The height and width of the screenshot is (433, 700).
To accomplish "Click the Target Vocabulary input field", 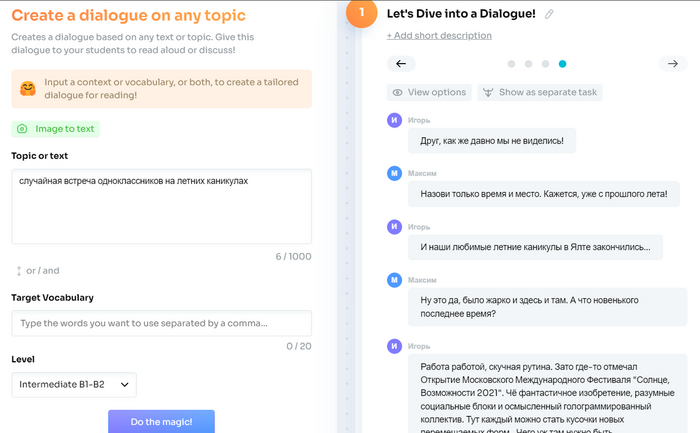I will (x=161, y=323).
